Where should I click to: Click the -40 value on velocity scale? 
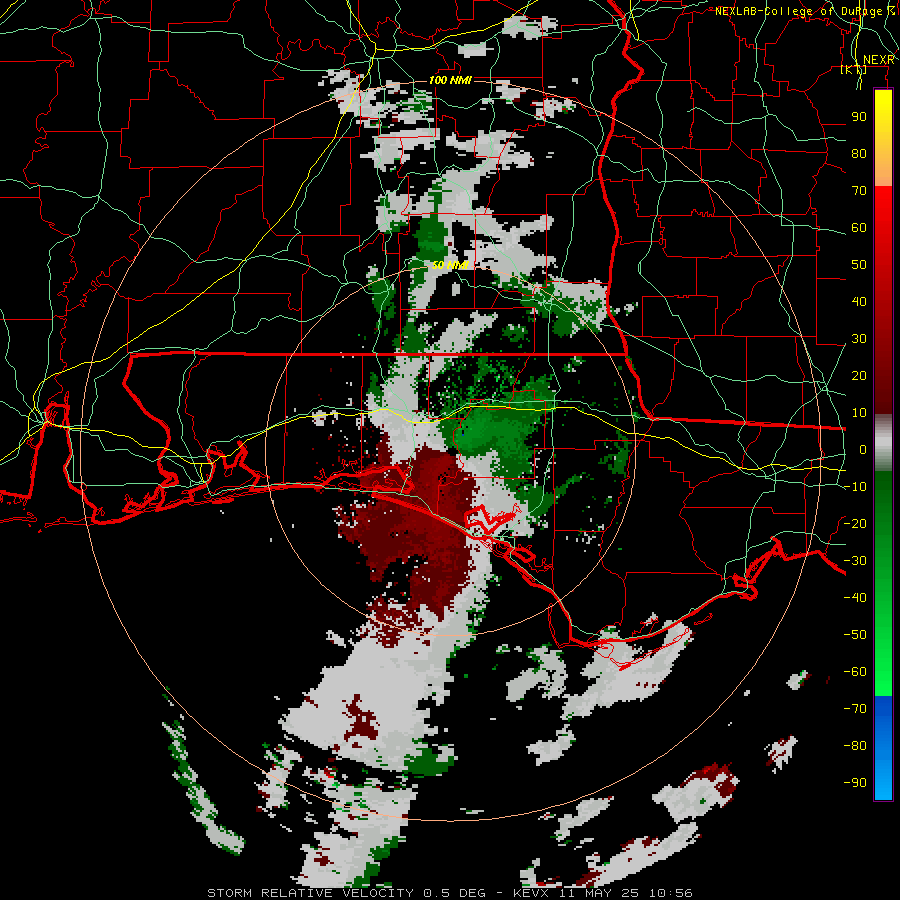[x=855, y=598]
